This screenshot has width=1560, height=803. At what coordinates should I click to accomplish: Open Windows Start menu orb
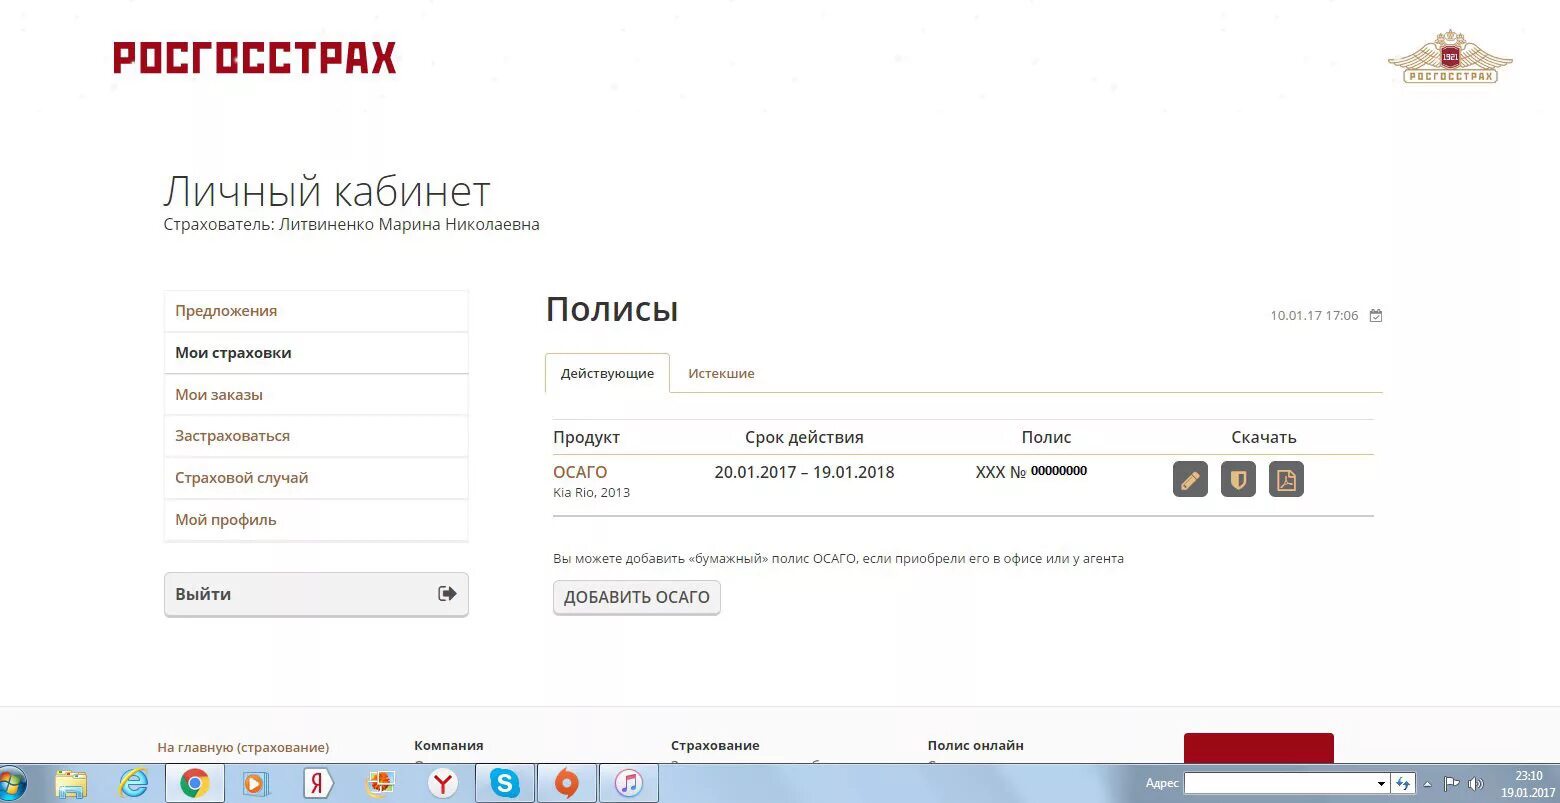click(12, 783)
